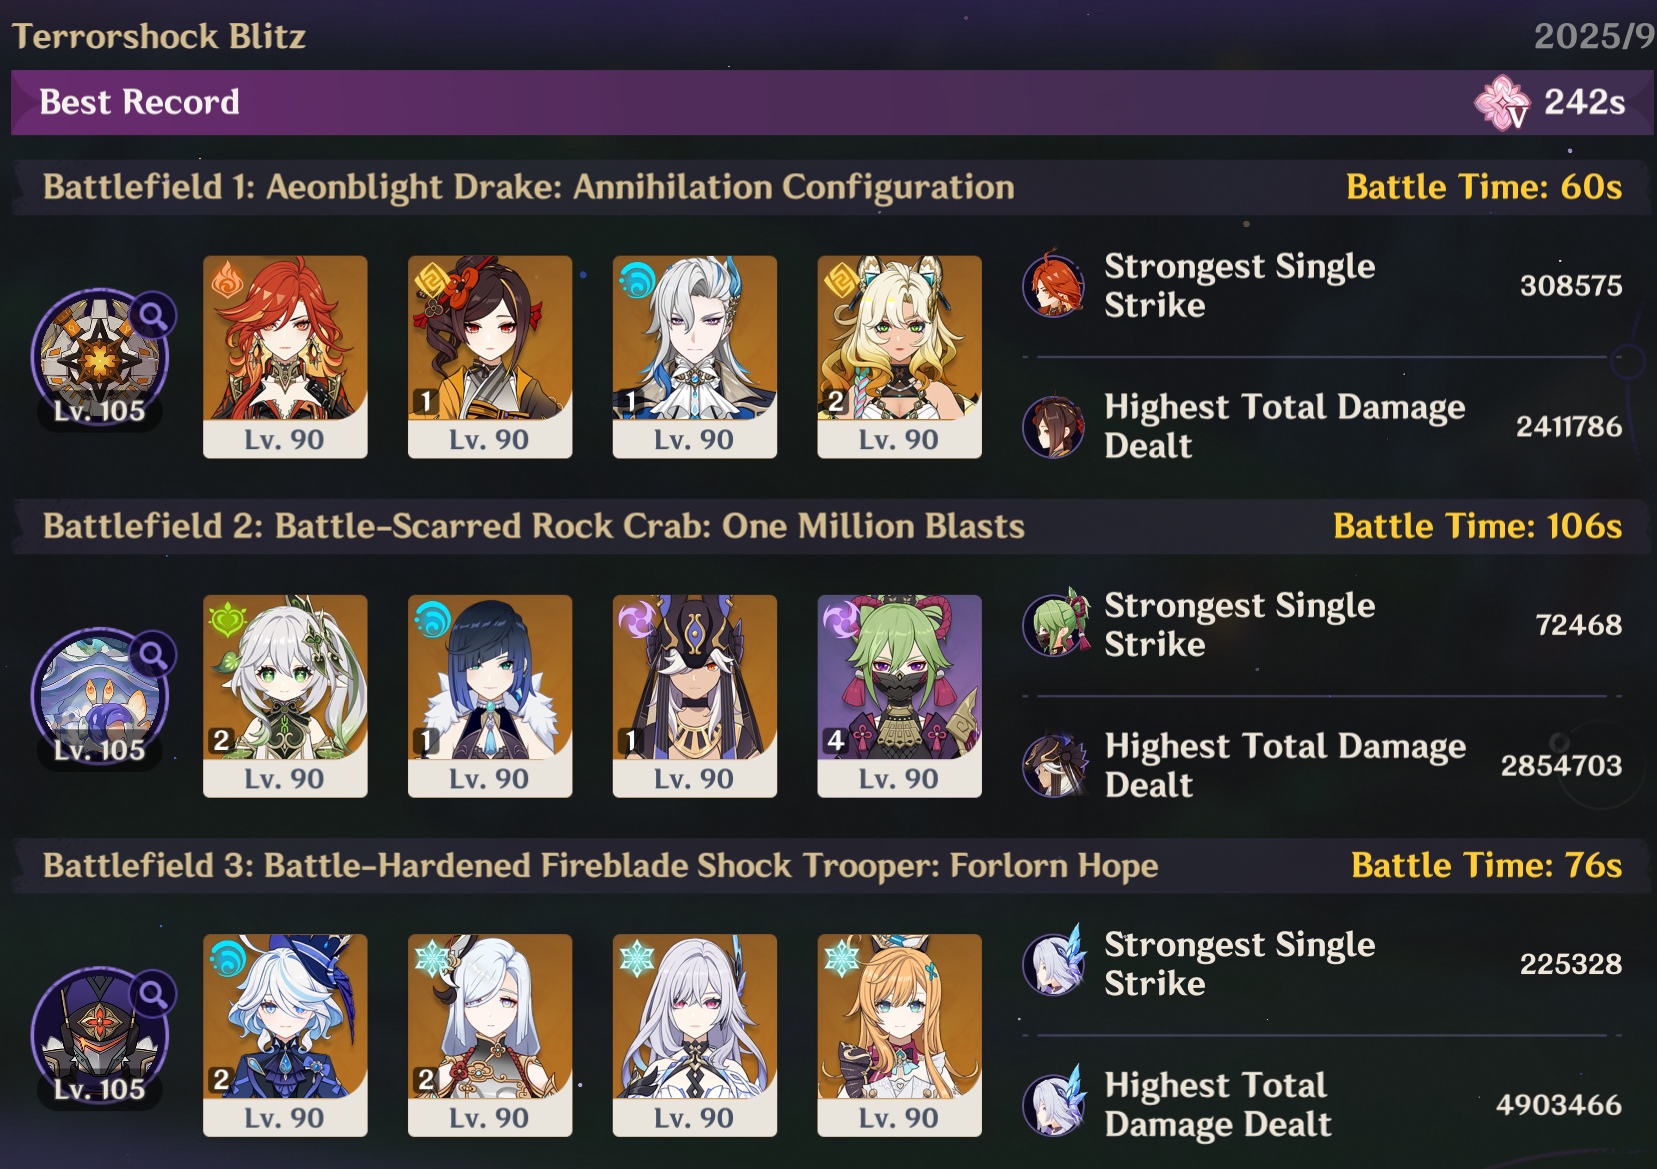Select the masked green-haired Electro character card
Viewport: 1657px width, 1169px height.
[899, 696]
